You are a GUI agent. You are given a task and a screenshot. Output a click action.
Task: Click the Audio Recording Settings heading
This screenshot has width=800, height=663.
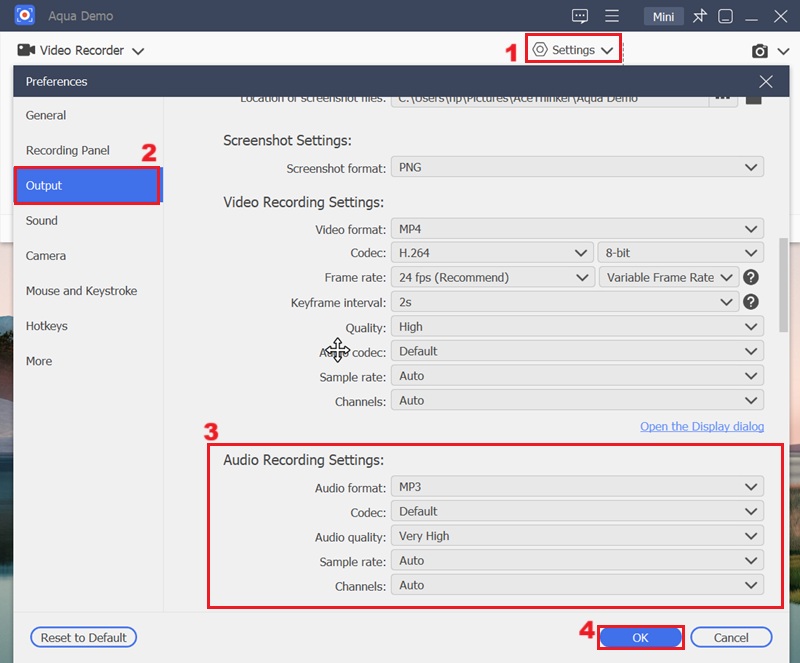coord(304,460)
